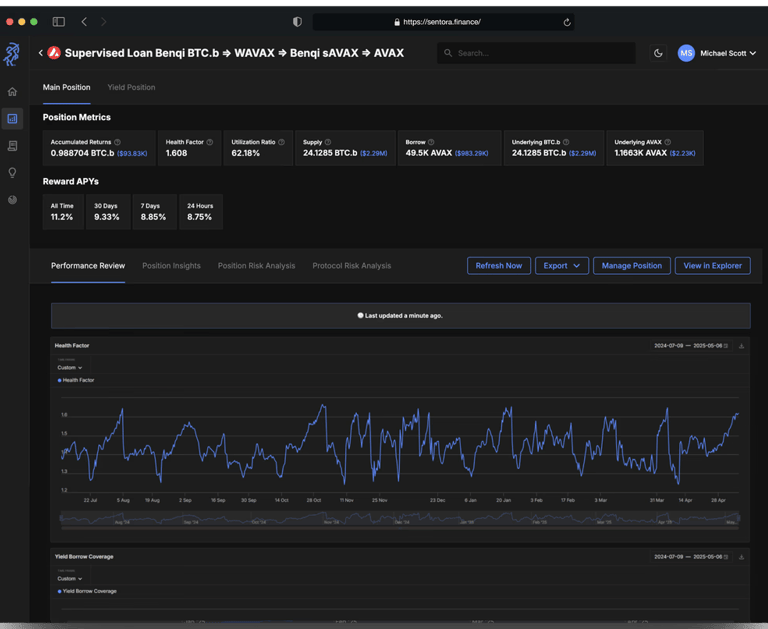This screenshot has width=768, height=629.
Task: Click the browser page reload icon
Action: click(x=567, y=22)
